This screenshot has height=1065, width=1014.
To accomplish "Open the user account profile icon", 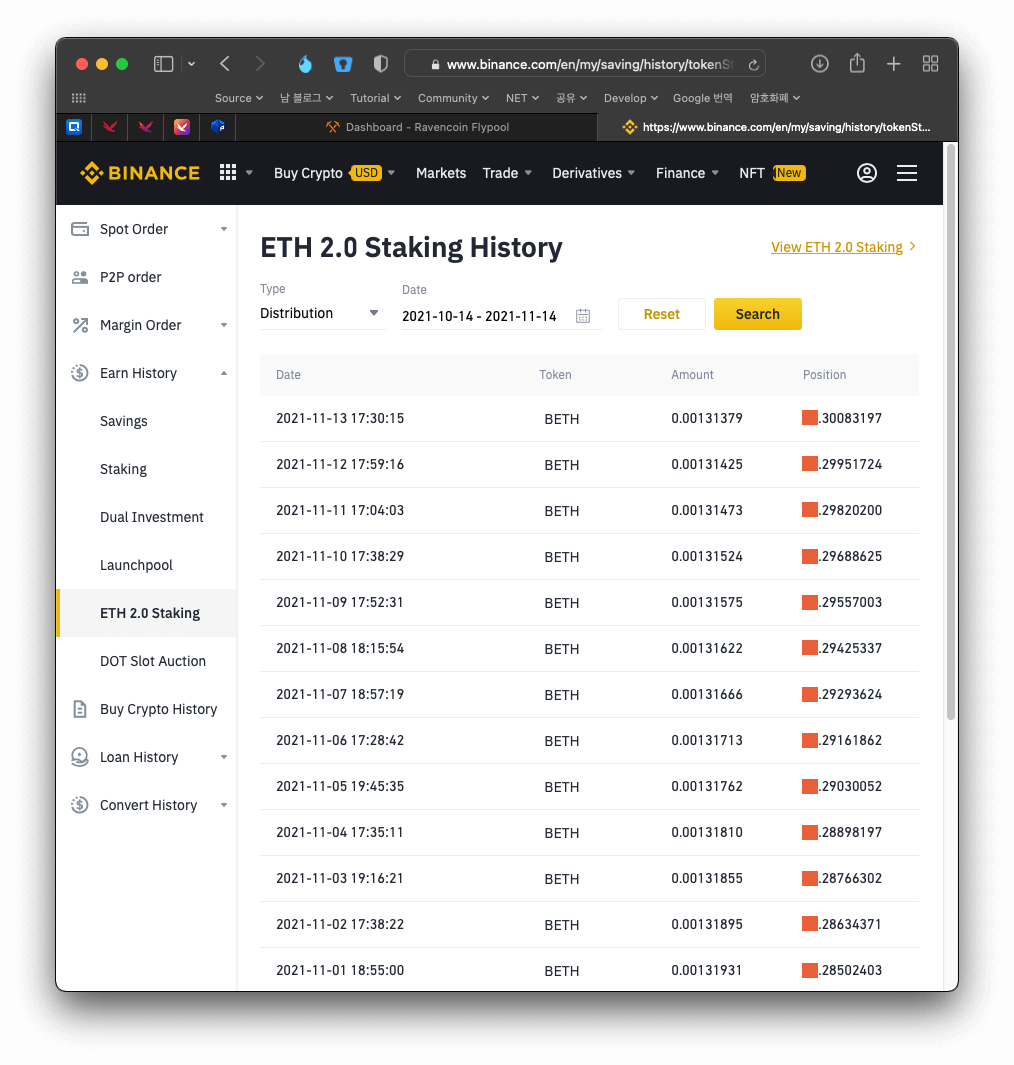I will 867,173.
